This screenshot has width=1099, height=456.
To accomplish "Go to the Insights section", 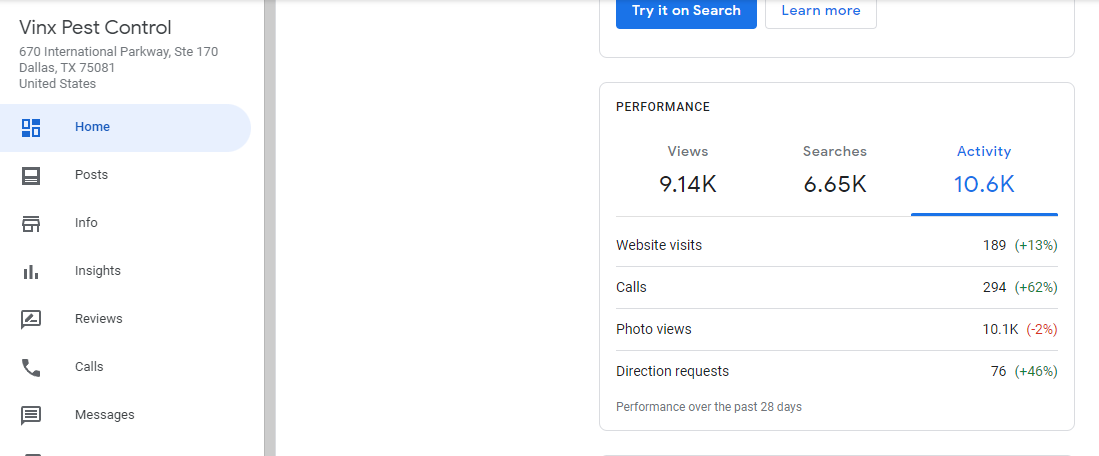I will [x=97, y=271].
